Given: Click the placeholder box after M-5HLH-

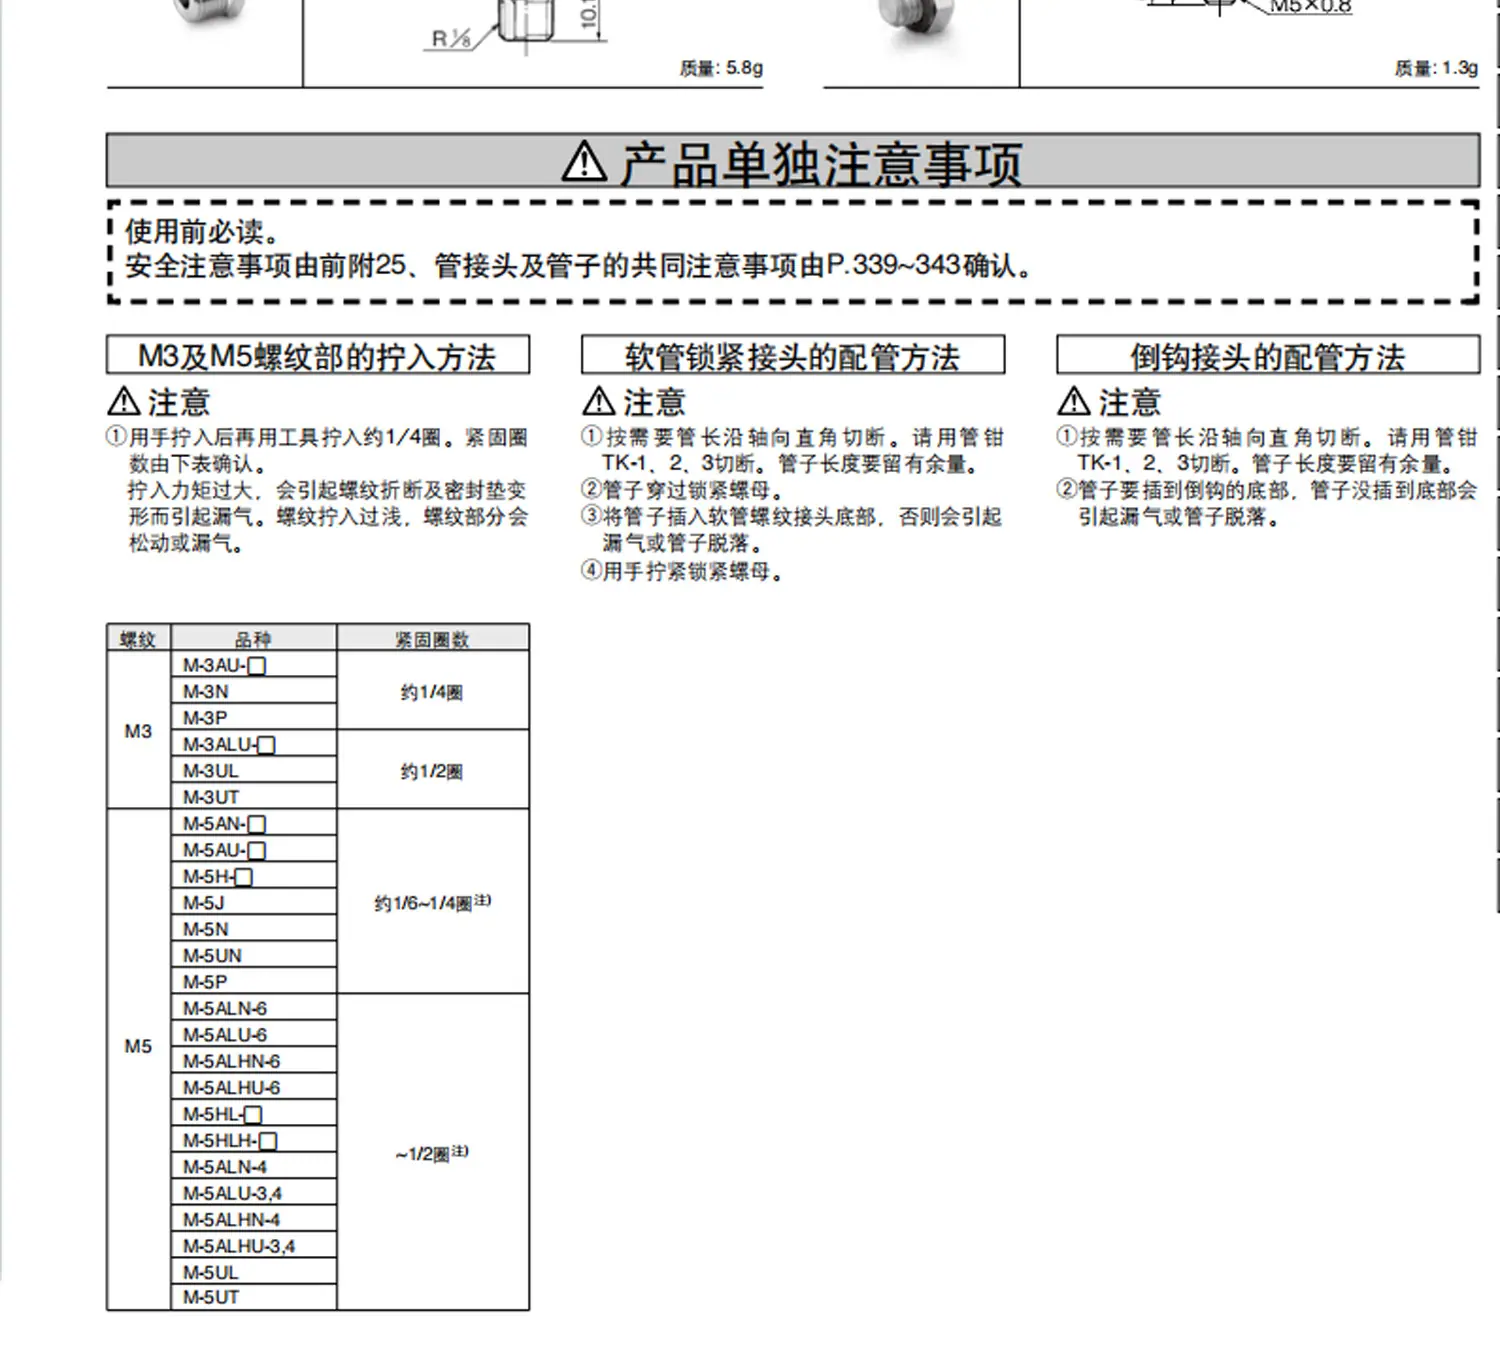Looking at the screenshot, I should click(268, 1141).
